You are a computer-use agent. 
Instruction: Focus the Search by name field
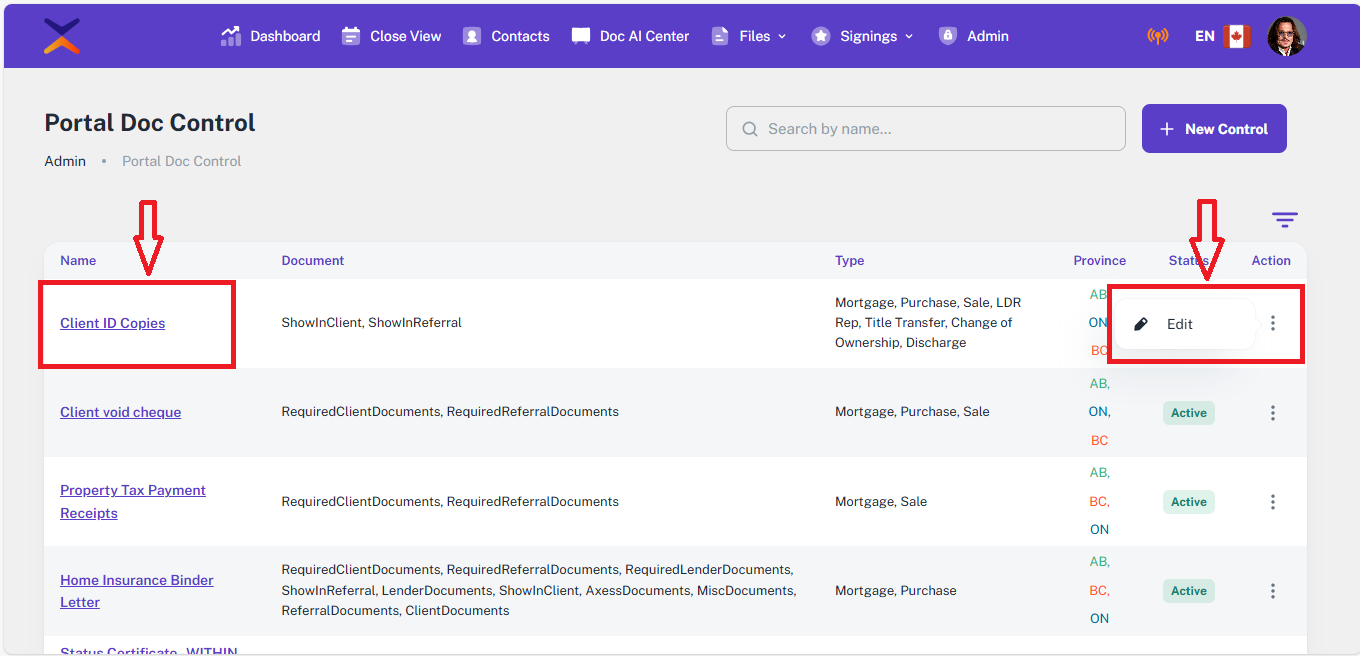(925, 129)
